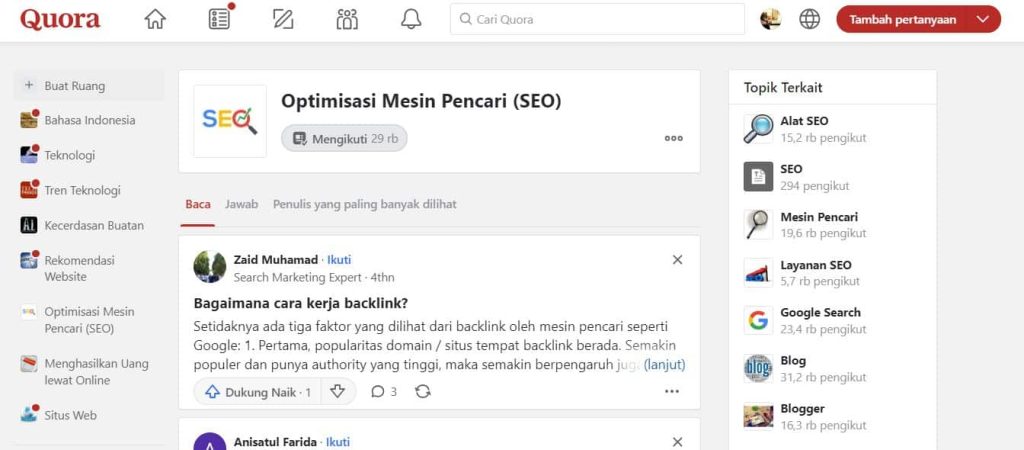Click the Optimisasi Mesin Pencari (SEO) heading
Viewport: 1024px width, 450px height.
(x=421, y=101)
